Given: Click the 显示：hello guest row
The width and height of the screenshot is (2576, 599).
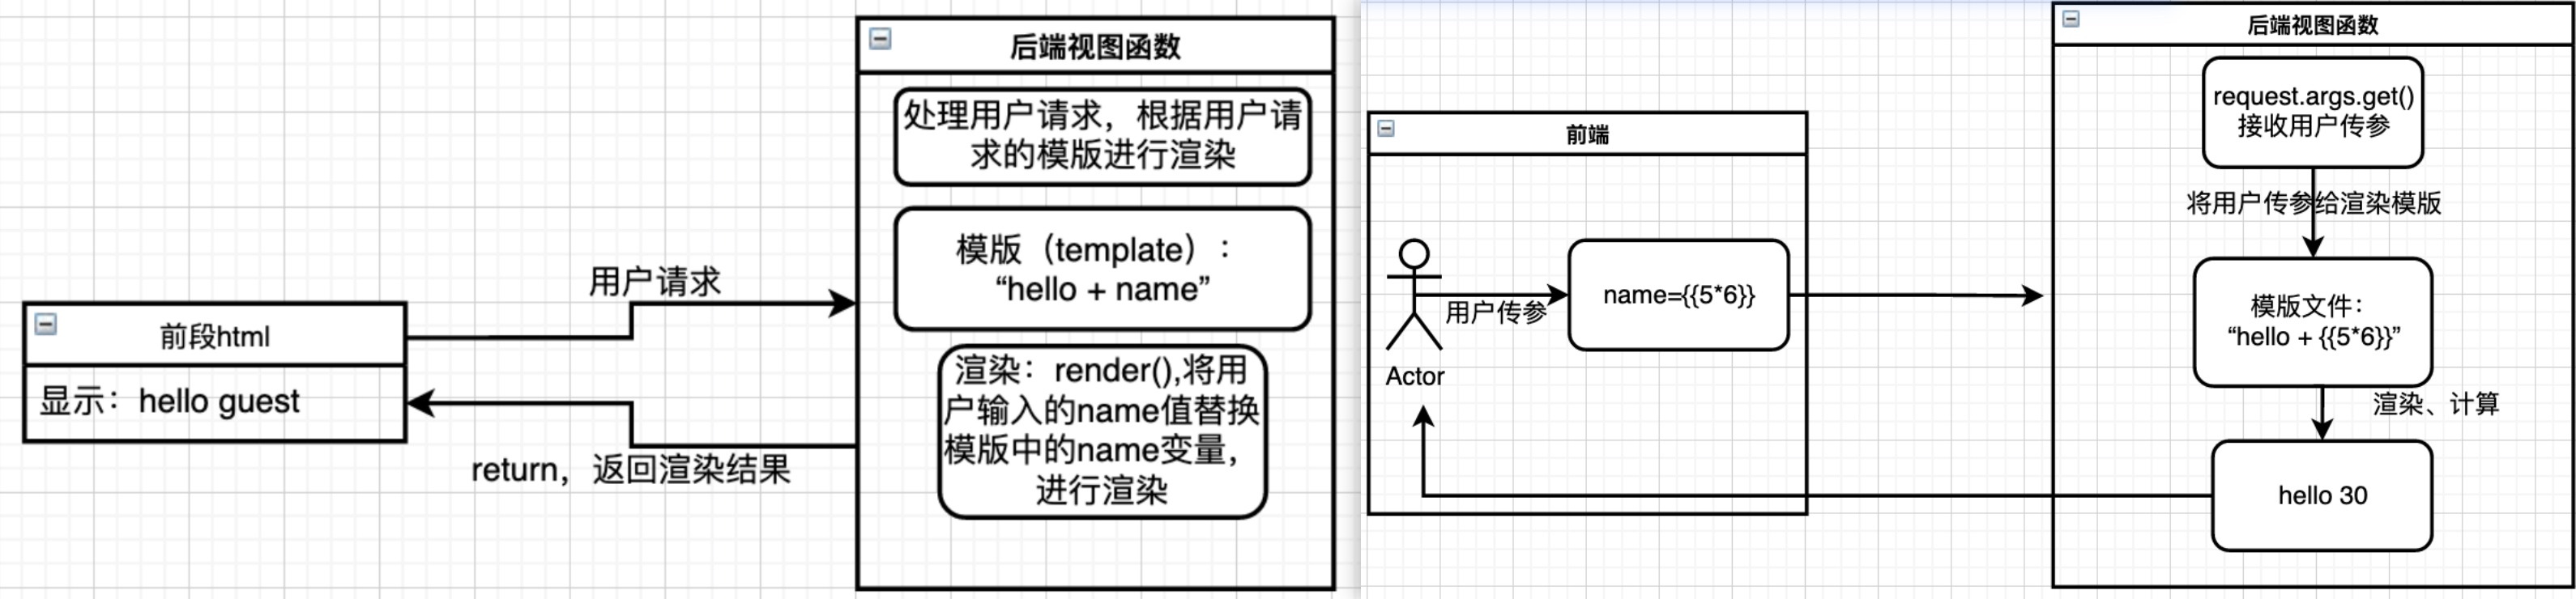Looking at the screenshot, I should 215,402.
